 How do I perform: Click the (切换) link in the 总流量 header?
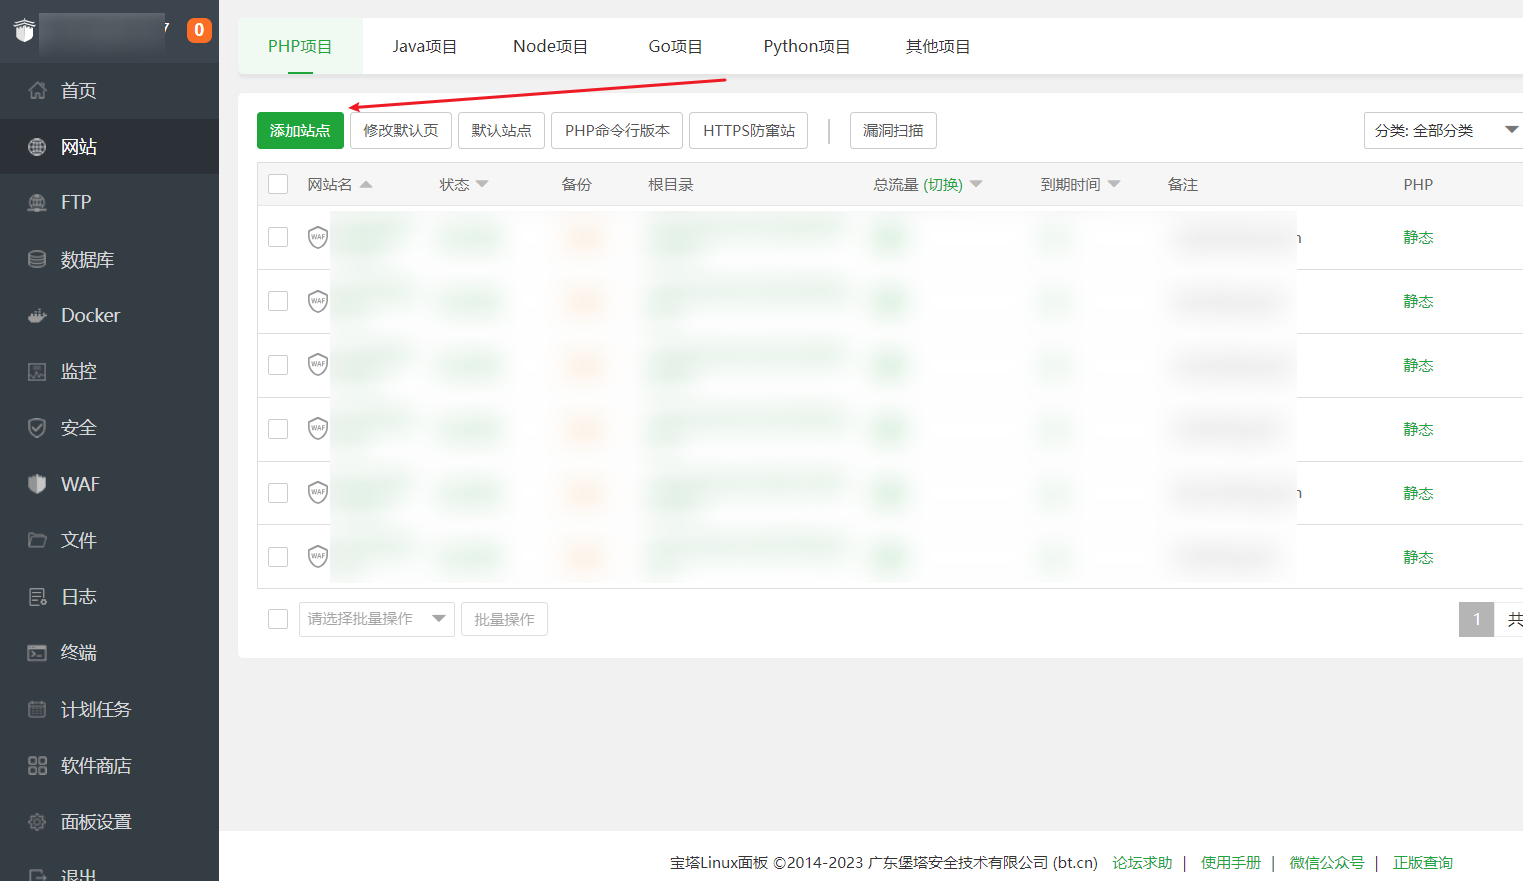click(x=943, y=184)
